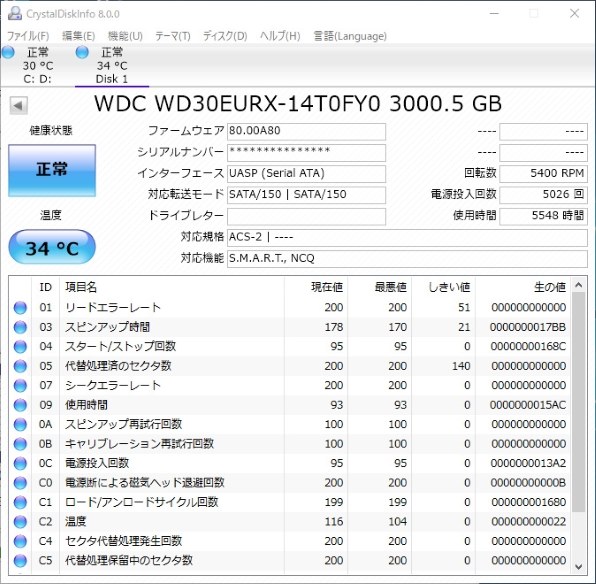Click status icon of row 0C 電源投入回数
The height and width of the screenshot is (584, 596).
(20, 463)
